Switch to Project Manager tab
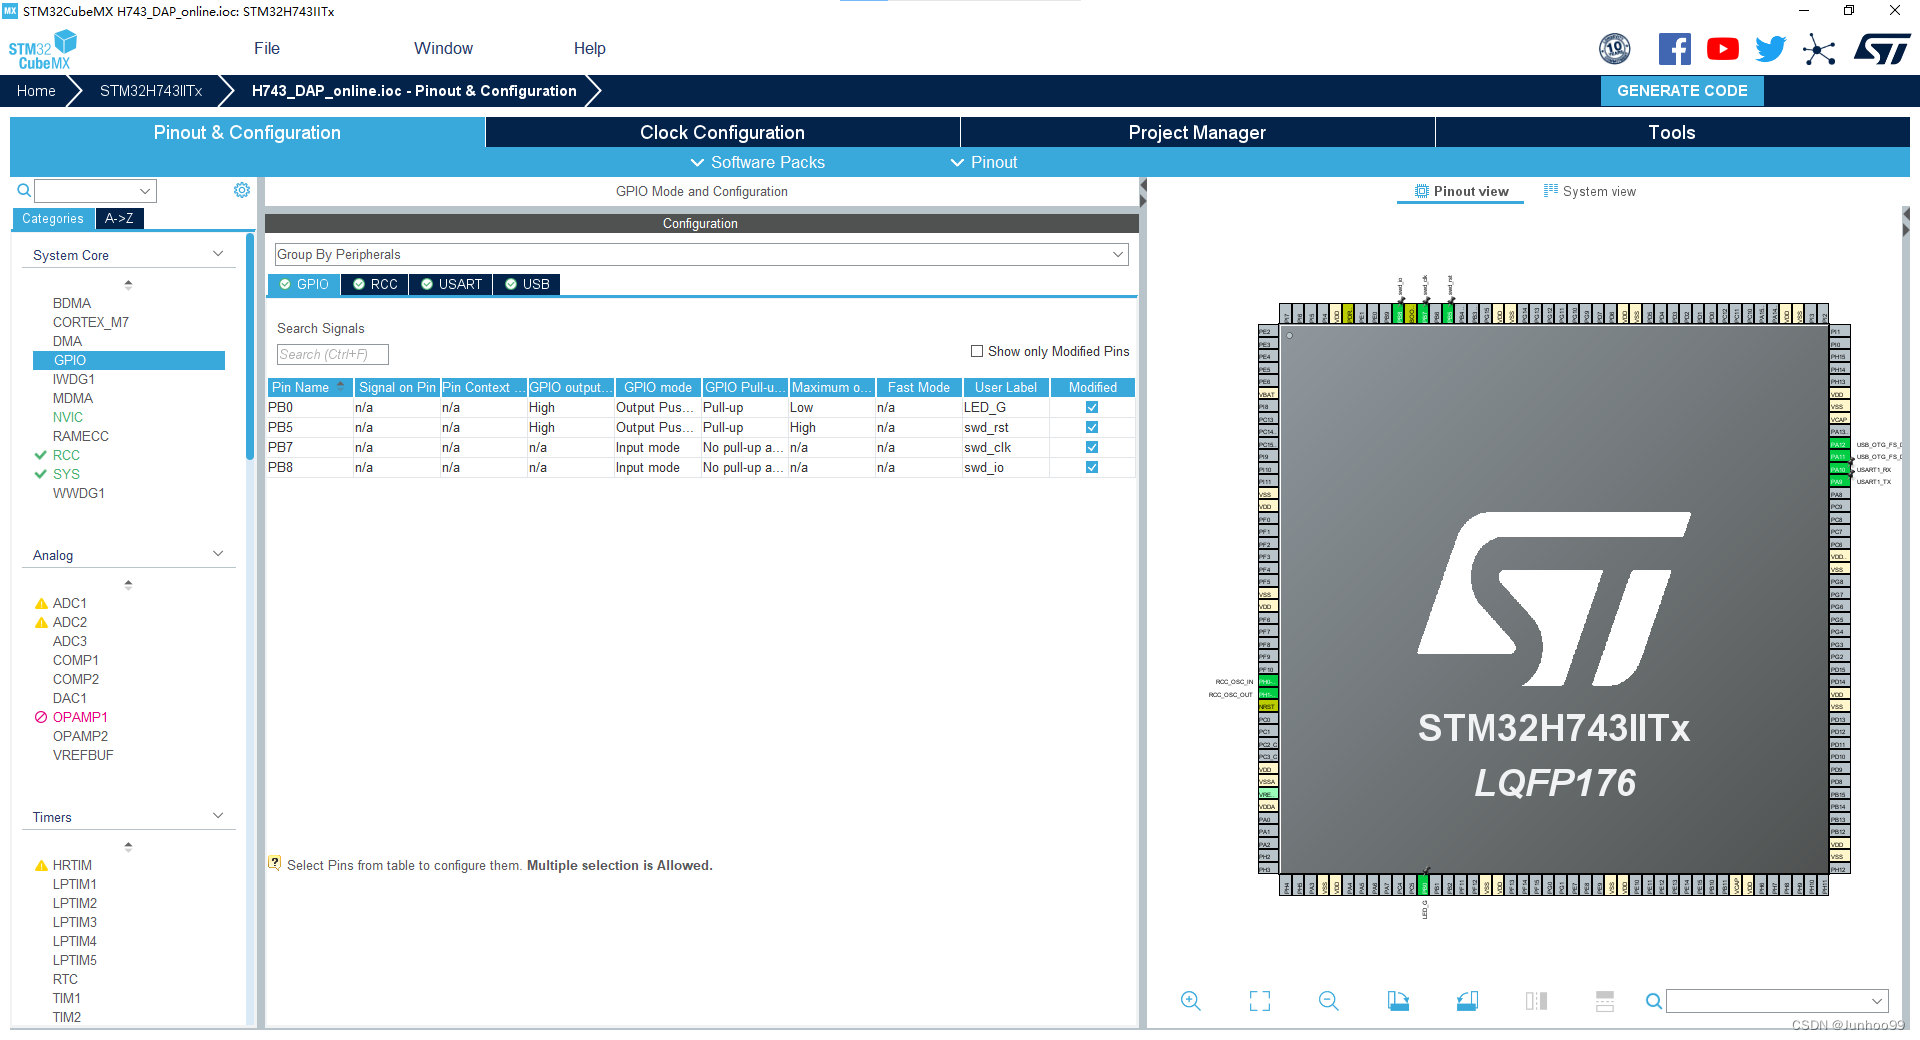Viewport: 1920px width, 1040px height. 1197,132
